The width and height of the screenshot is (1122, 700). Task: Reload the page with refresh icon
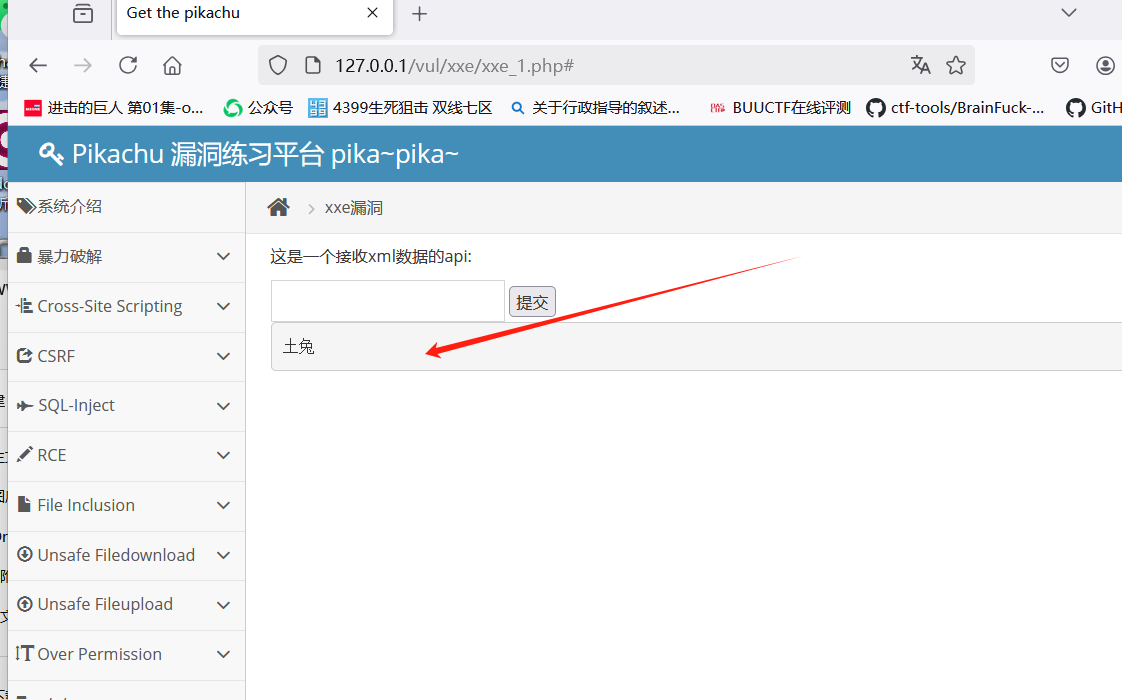click(x=128, y=65)
